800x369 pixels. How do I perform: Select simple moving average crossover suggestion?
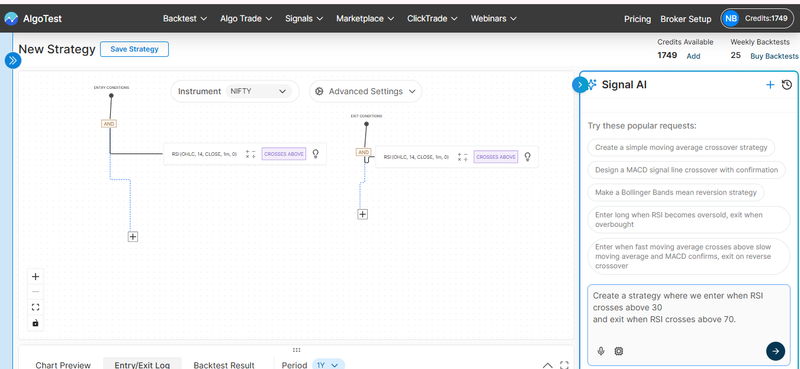click(x=681, y=147)
